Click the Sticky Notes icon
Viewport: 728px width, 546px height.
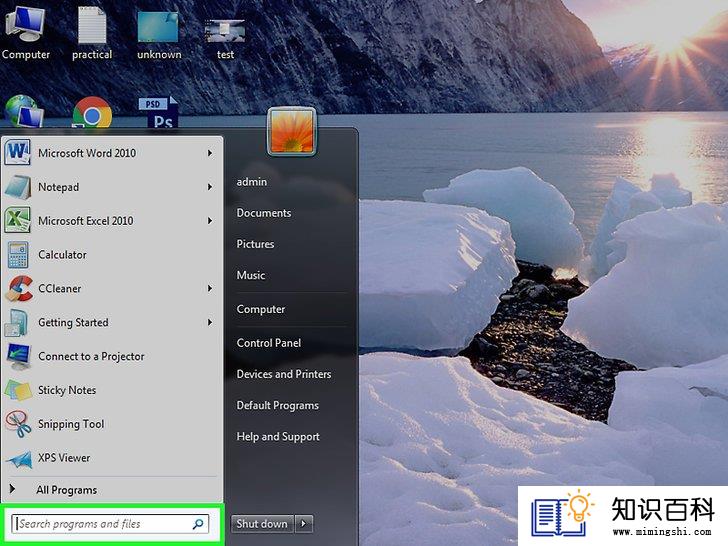tap(18, 390)
